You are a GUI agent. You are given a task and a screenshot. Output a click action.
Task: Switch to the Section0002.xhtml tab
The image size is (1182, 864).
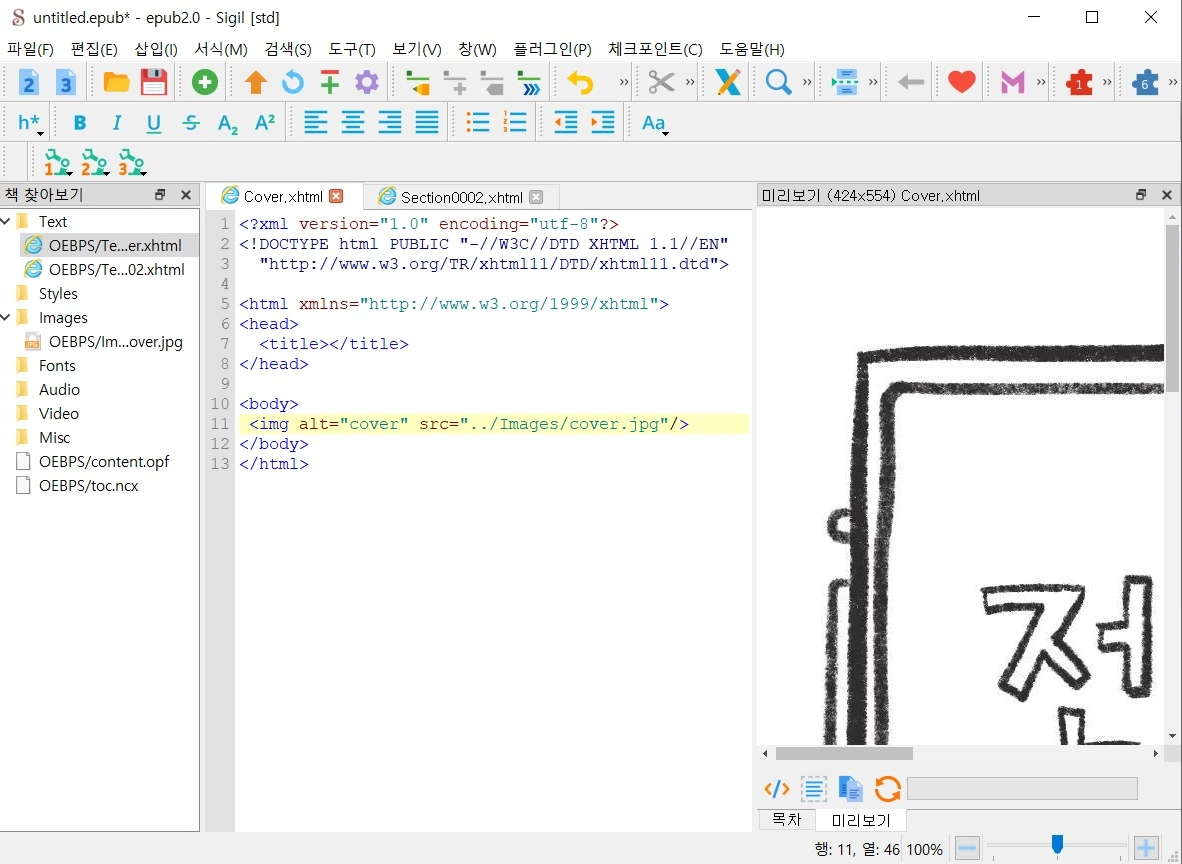coord(461,197)
